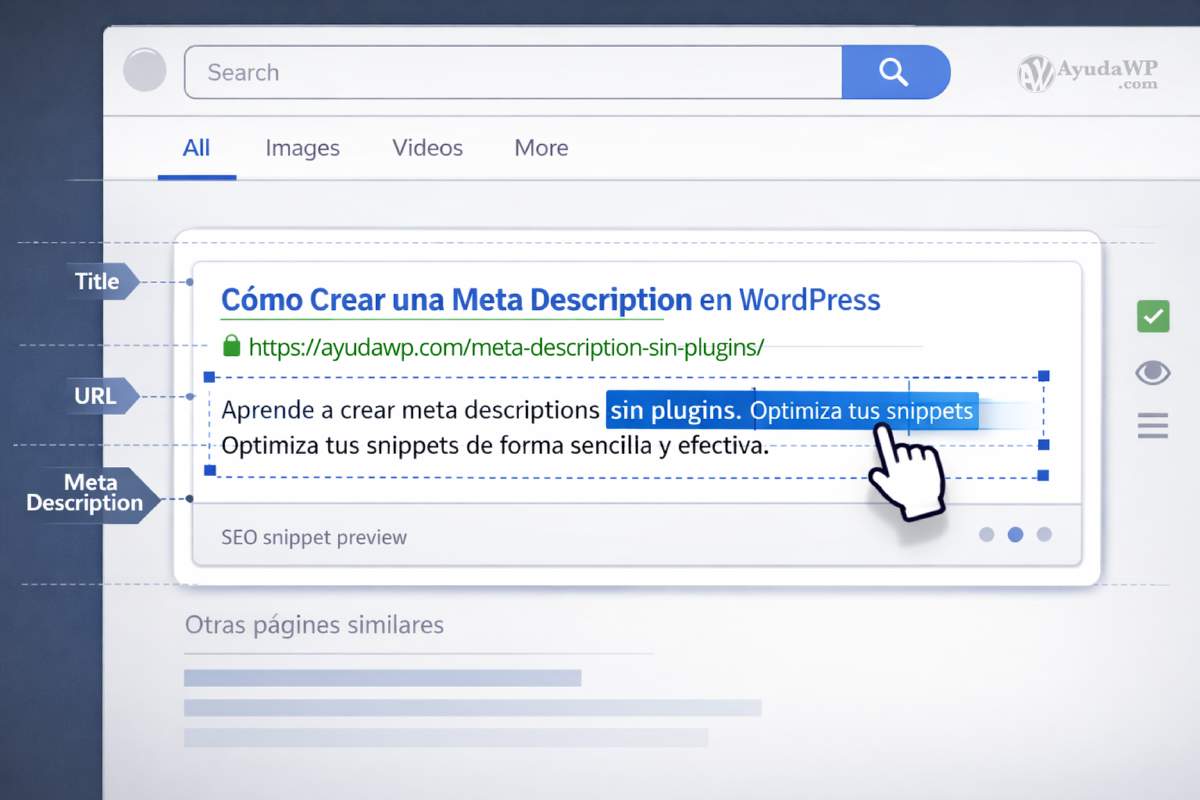Viewport: 1200px width, 800px height.
Task: Click the Meta Description callout tag
Action: click(x=85, y=493)
